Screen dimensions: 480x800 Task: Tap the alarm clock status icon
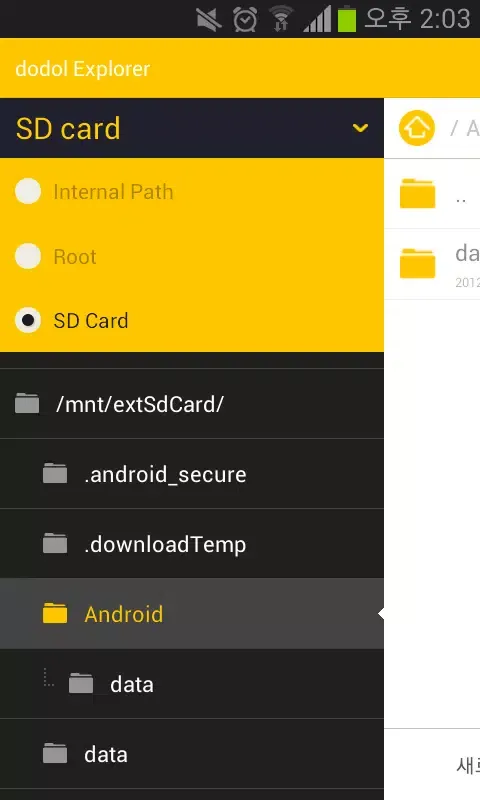[x=245, y=20]
